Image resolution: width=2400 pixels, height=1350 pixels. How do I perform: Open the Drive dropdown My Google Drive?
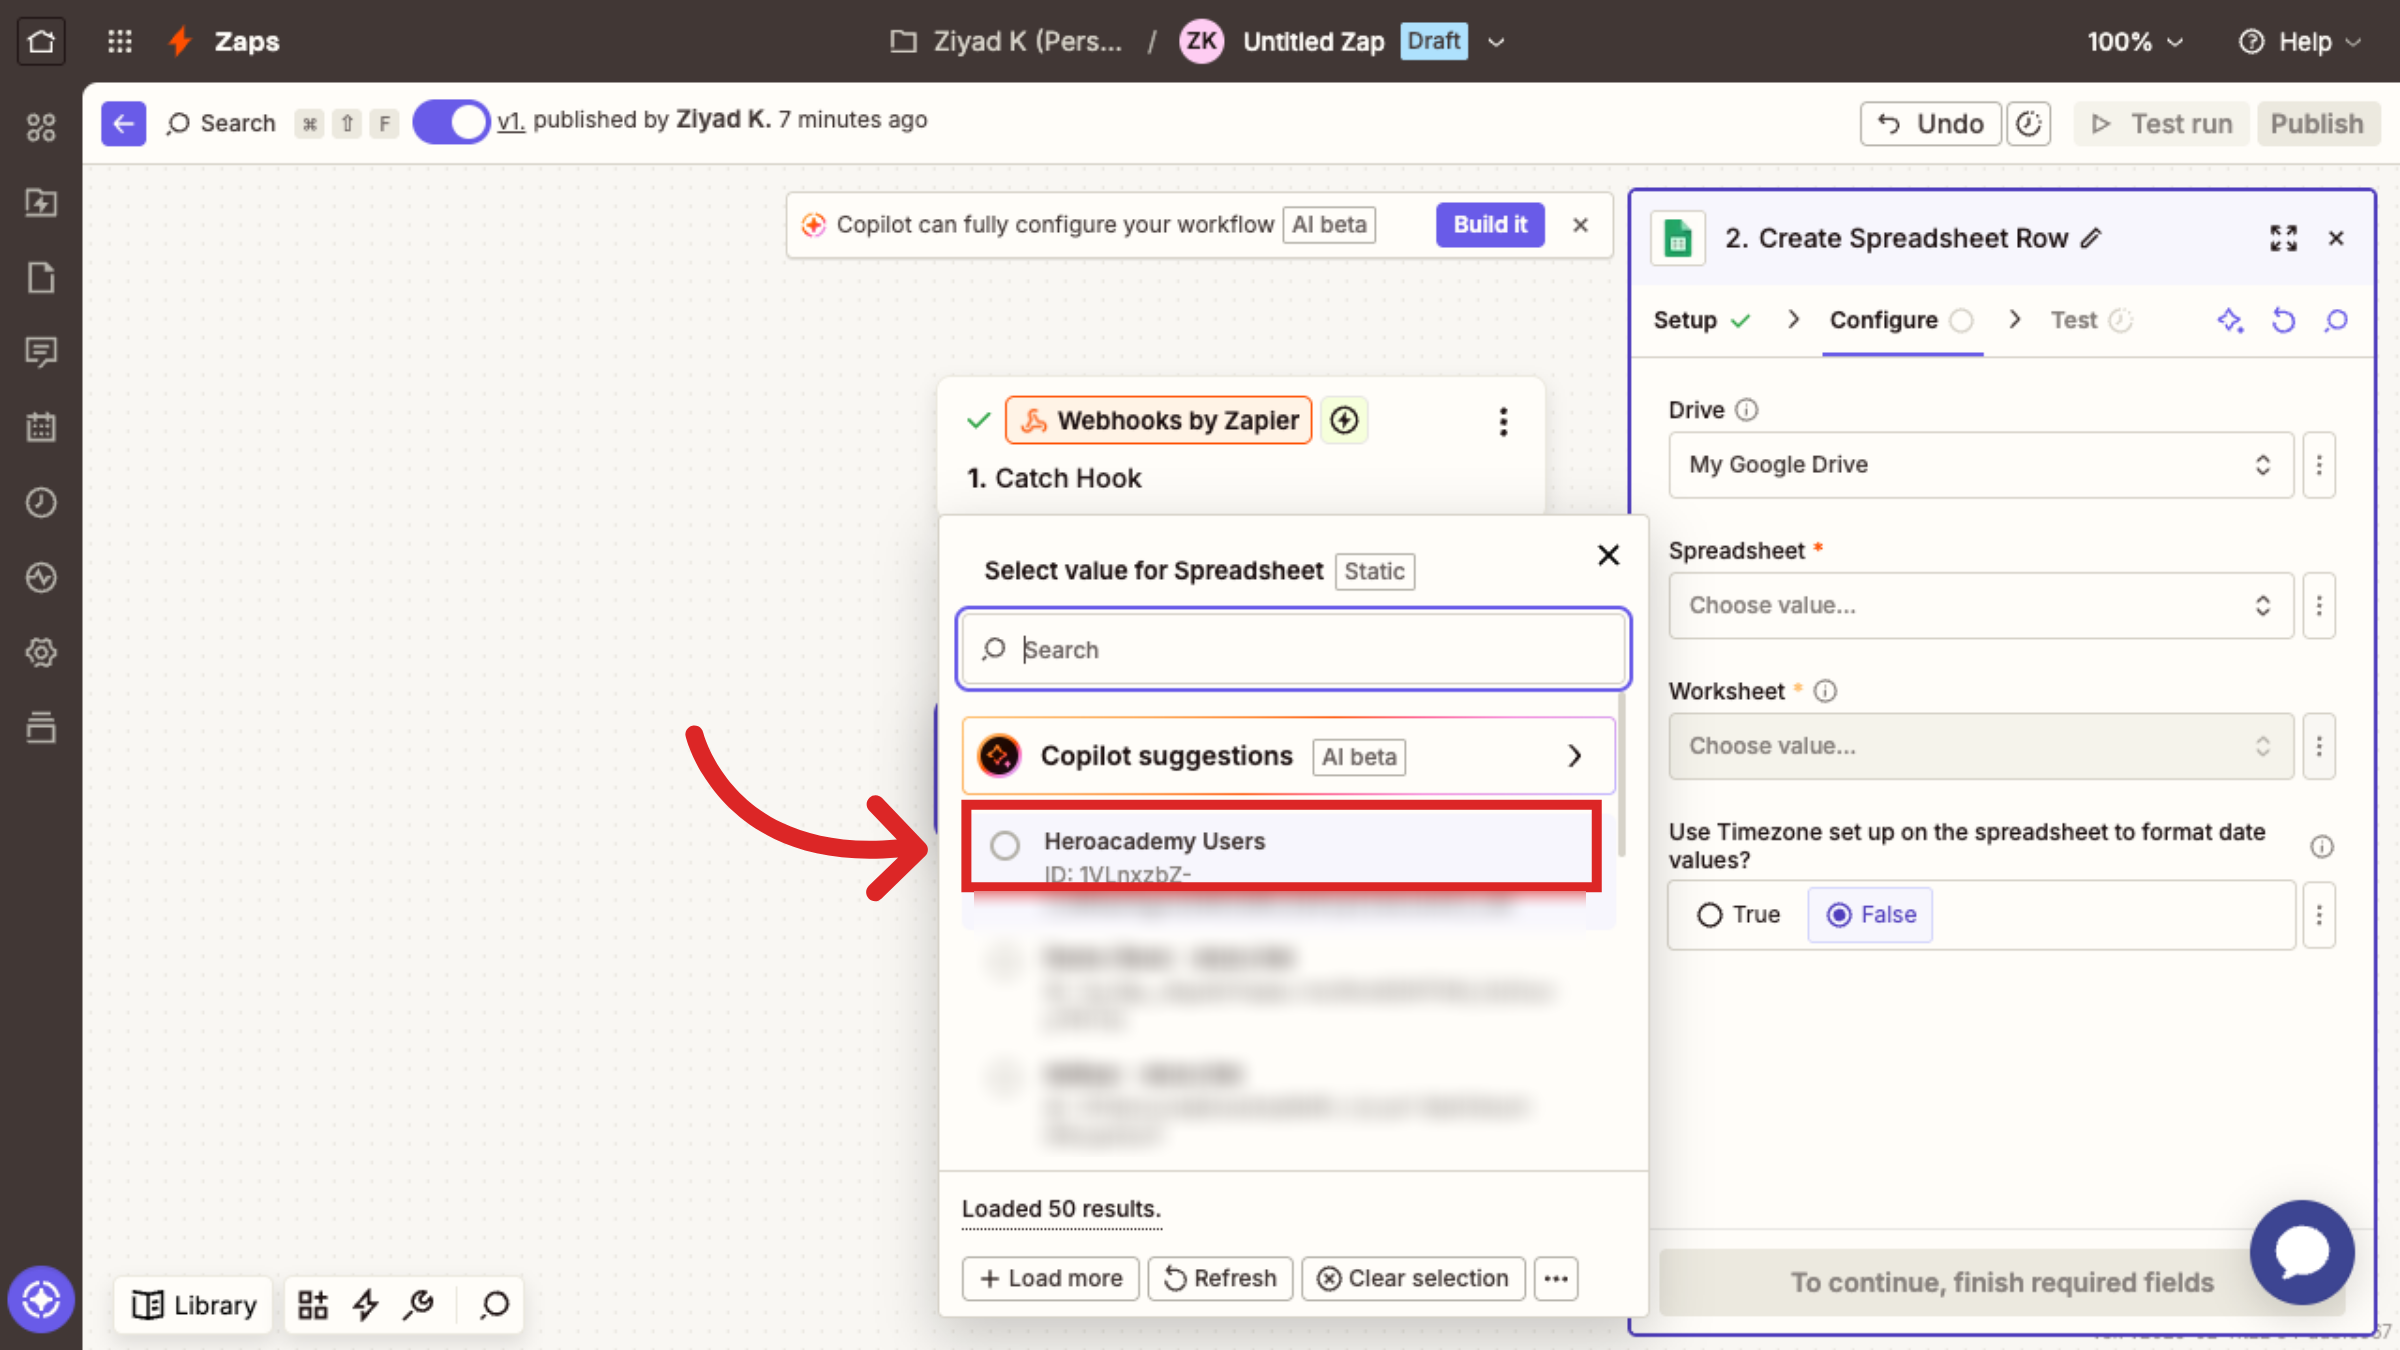1980,465
